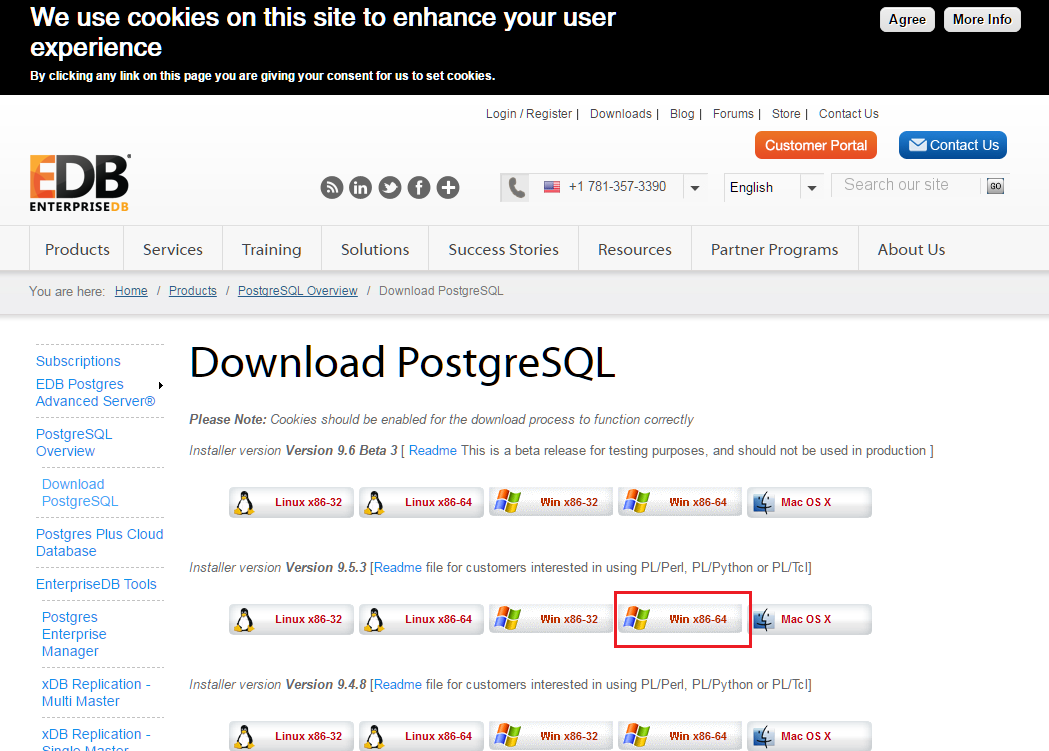Image resolution: width=1049 pixels, height=751 pixels.
Task: Open the Products menu
Action: (77, 249)
